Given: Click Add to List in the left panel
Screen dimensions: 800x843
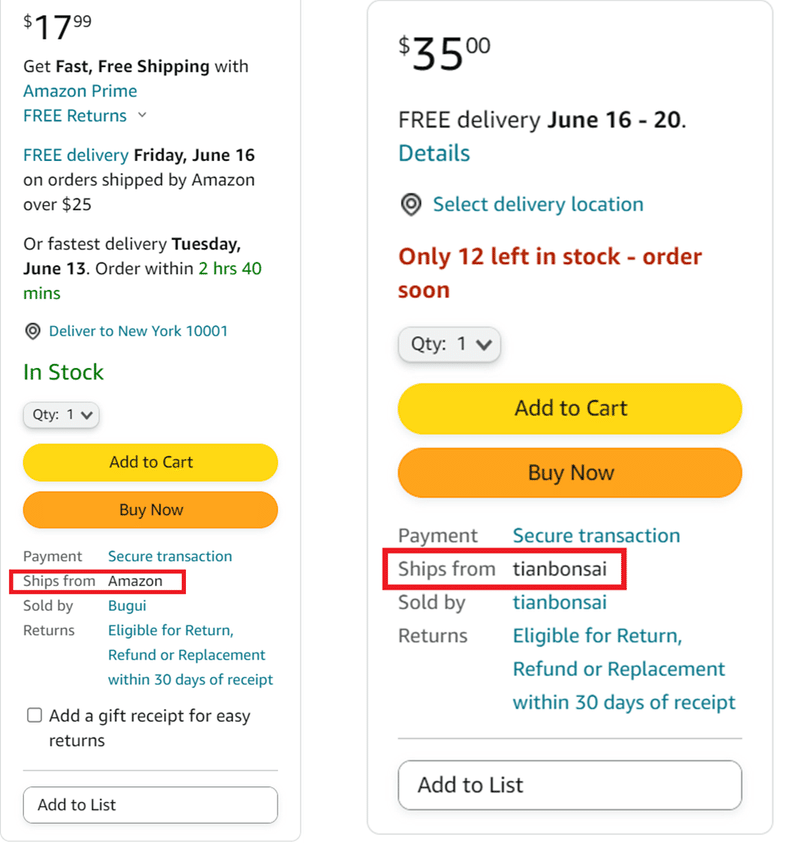Looking at the screenshot, I should click(x=151, y=805).
